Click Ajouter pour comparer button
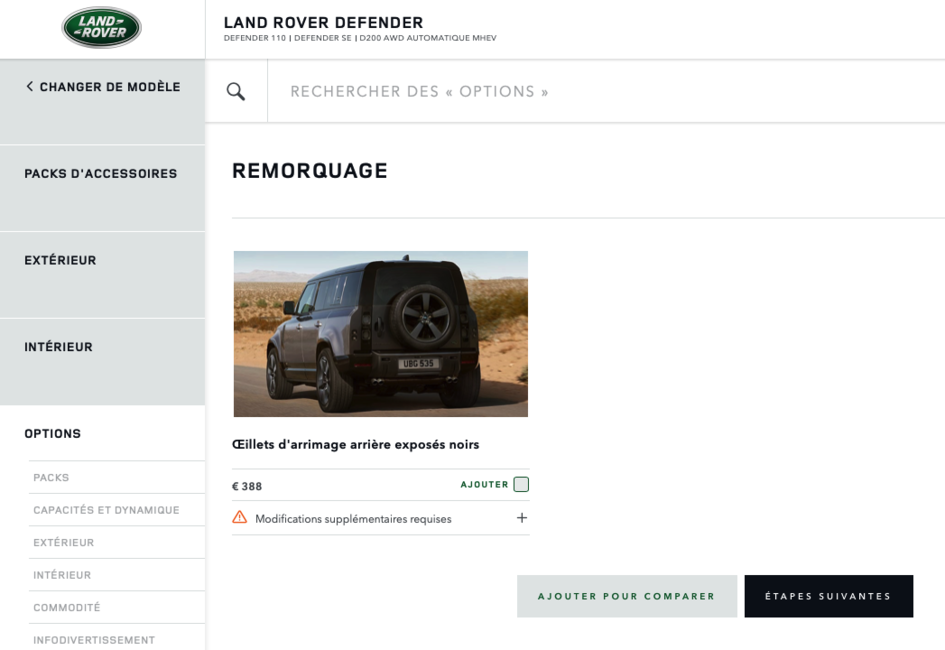Screen dimensions: 945x650 click(627, 596)
